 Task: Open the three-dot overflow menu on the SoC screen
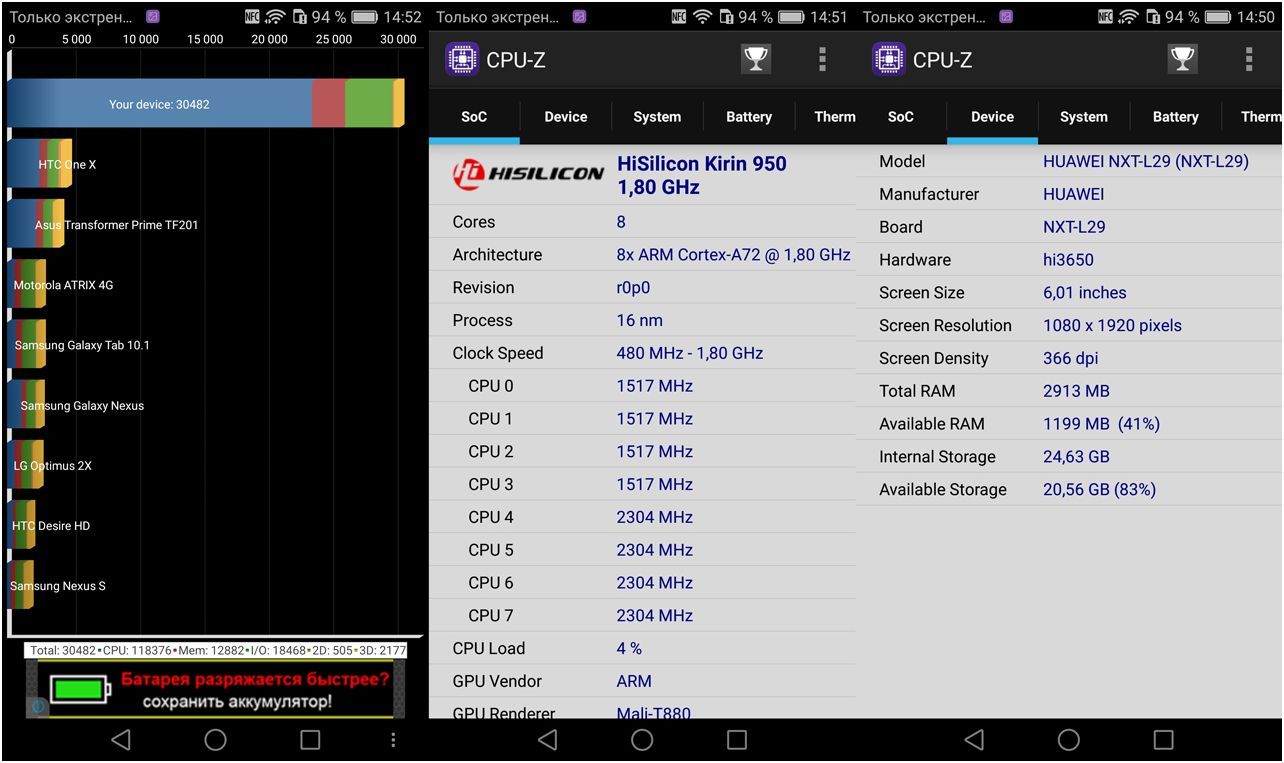tap(822, 60)
